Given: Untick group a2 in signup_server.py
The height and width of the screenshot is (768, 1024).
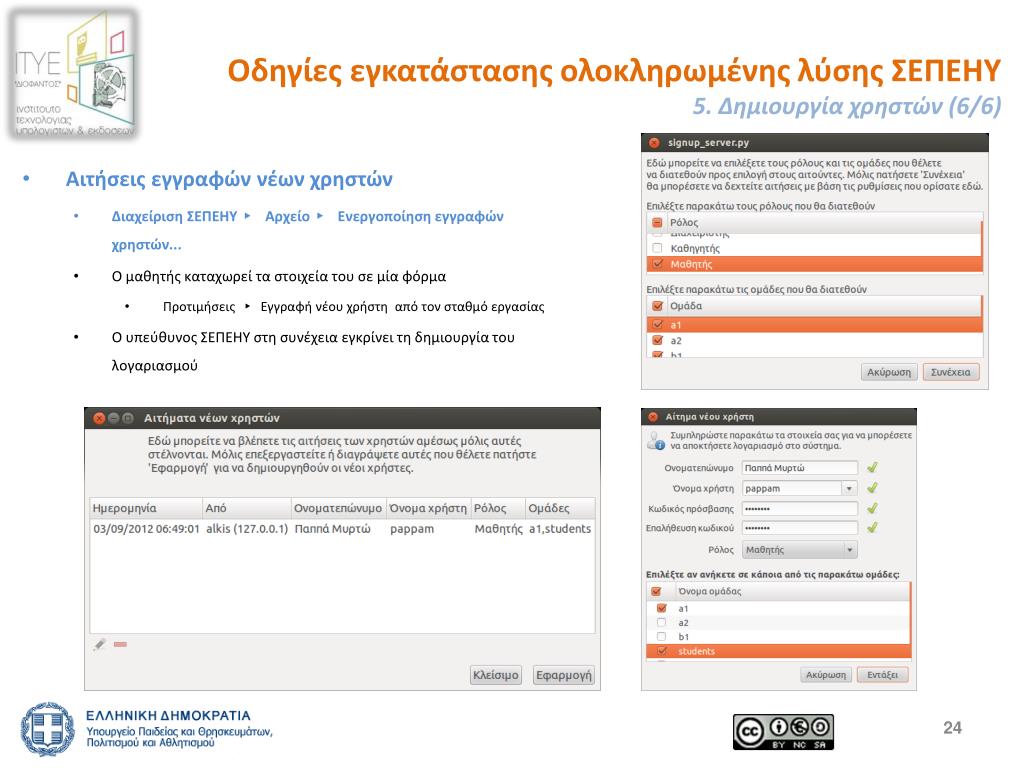Looking at the screenshot, I should [658, 340].
